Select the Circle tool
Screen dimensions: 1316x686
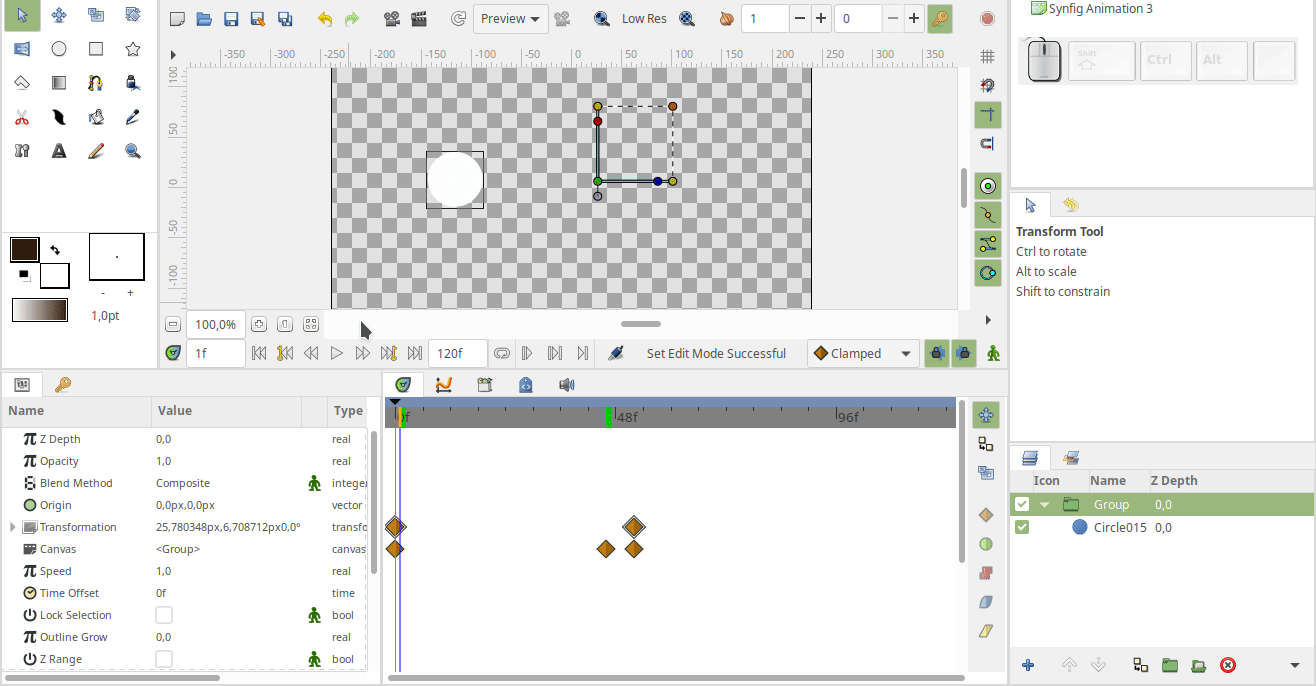(58, 48)
